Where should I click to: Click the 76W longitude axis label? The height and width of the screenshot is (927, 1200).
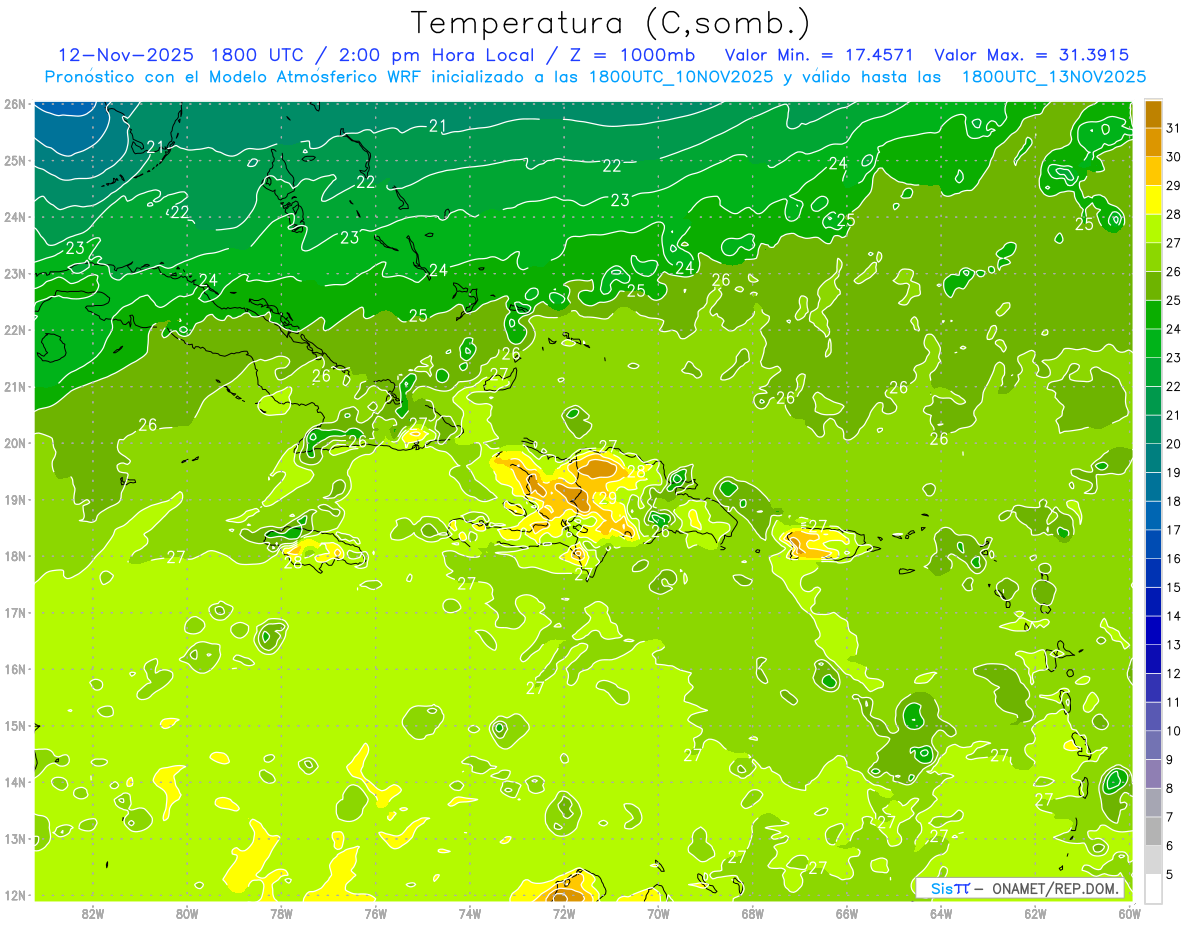coord(375,913)
